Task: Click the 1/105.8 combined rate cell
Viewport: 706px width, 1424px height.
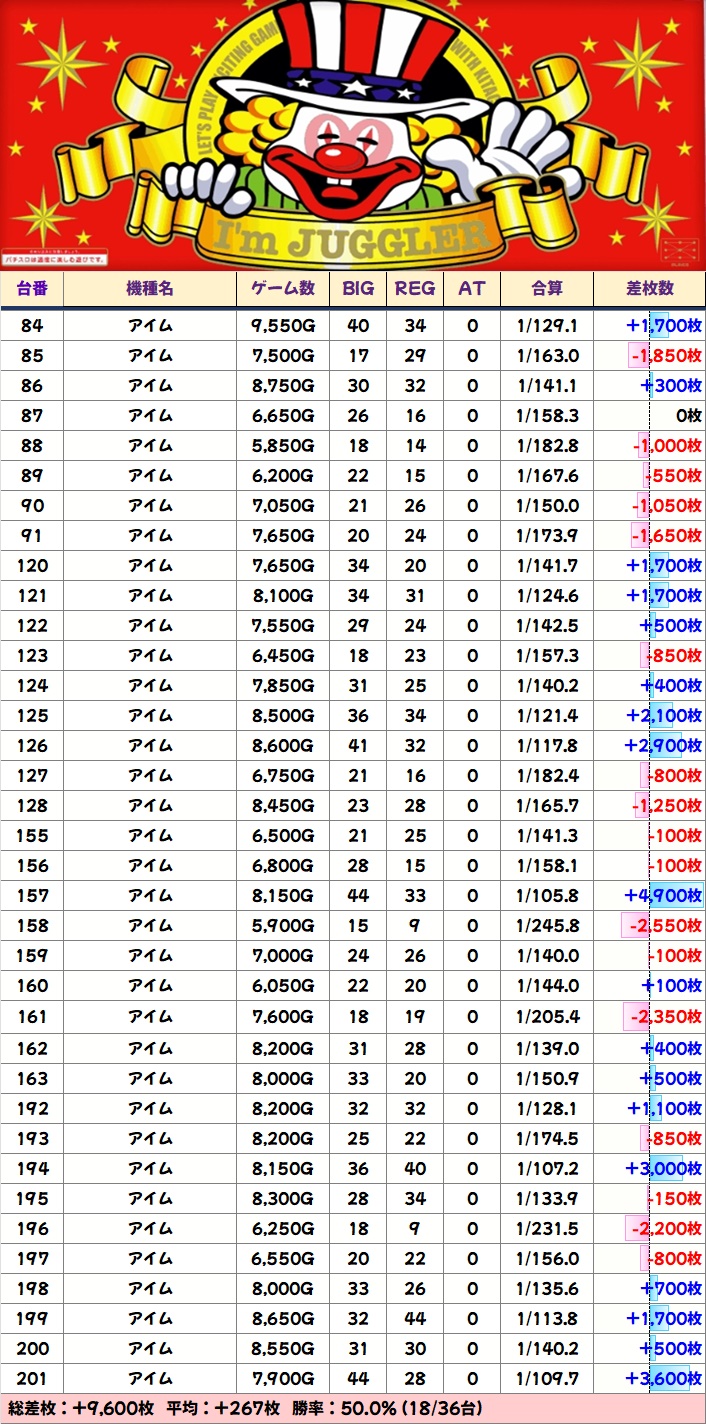Action: tap(547, 896)
